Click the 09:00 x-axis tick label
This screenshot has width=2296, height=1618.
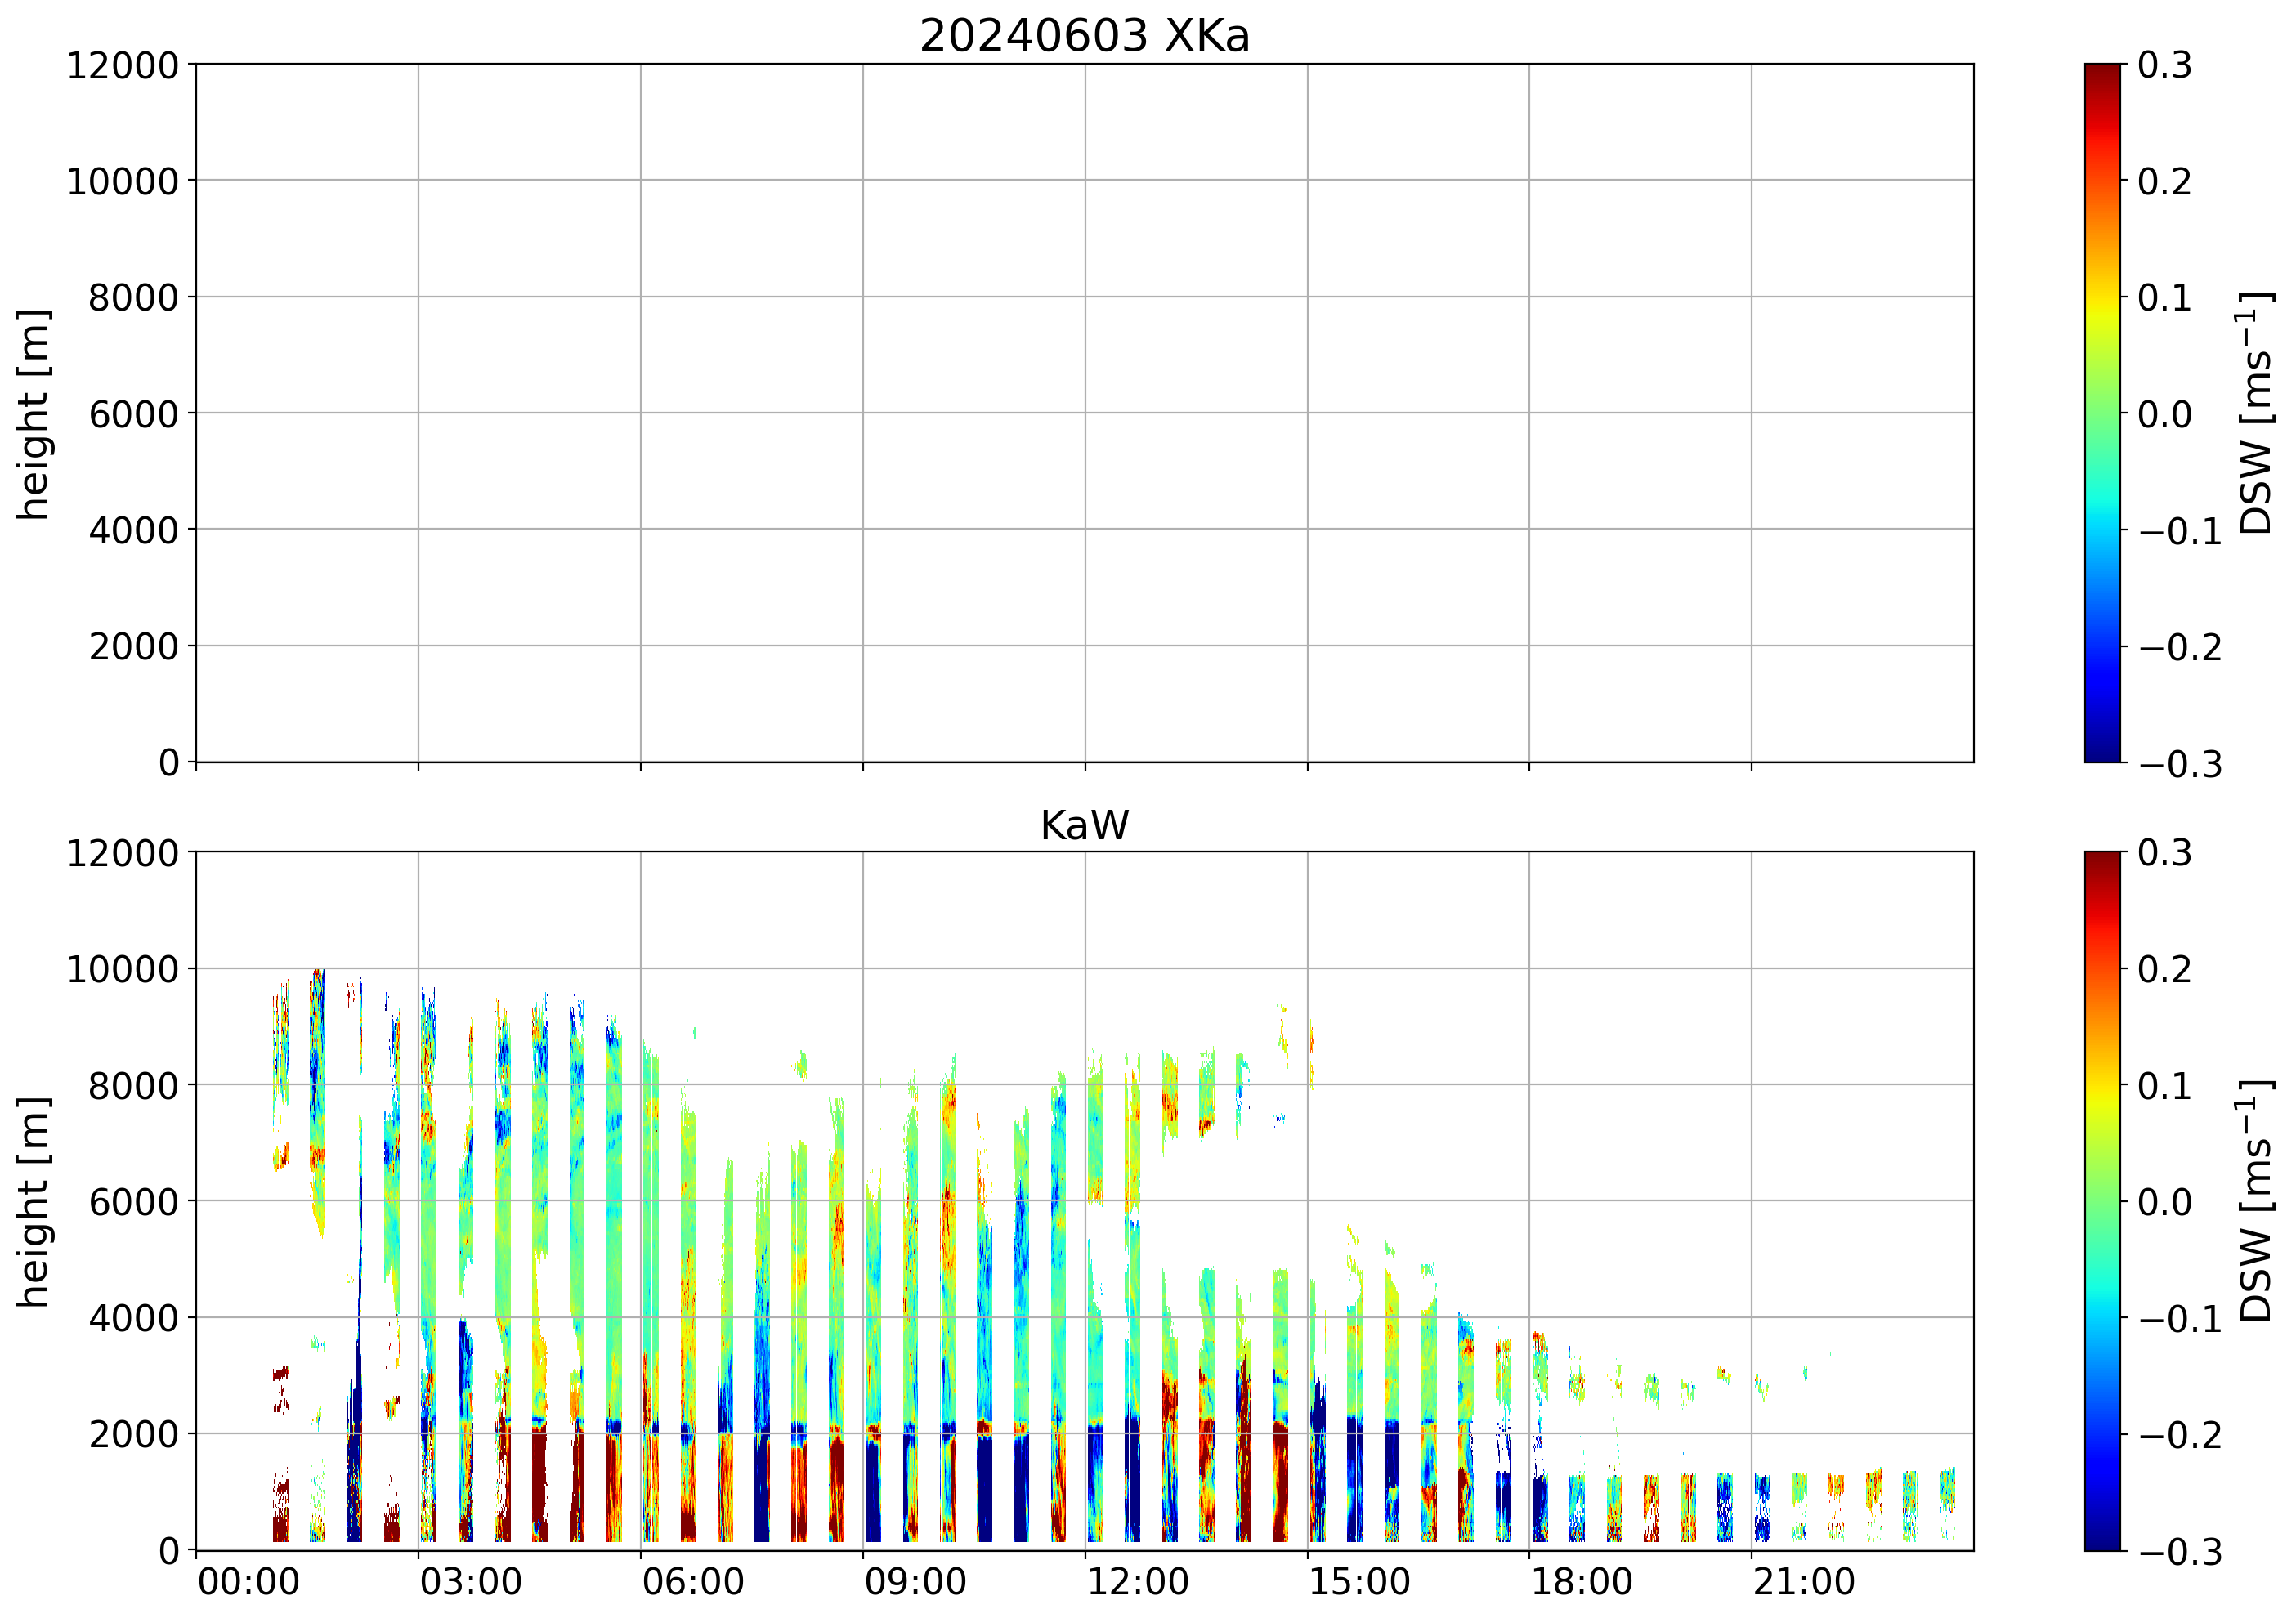[915, 1583]
